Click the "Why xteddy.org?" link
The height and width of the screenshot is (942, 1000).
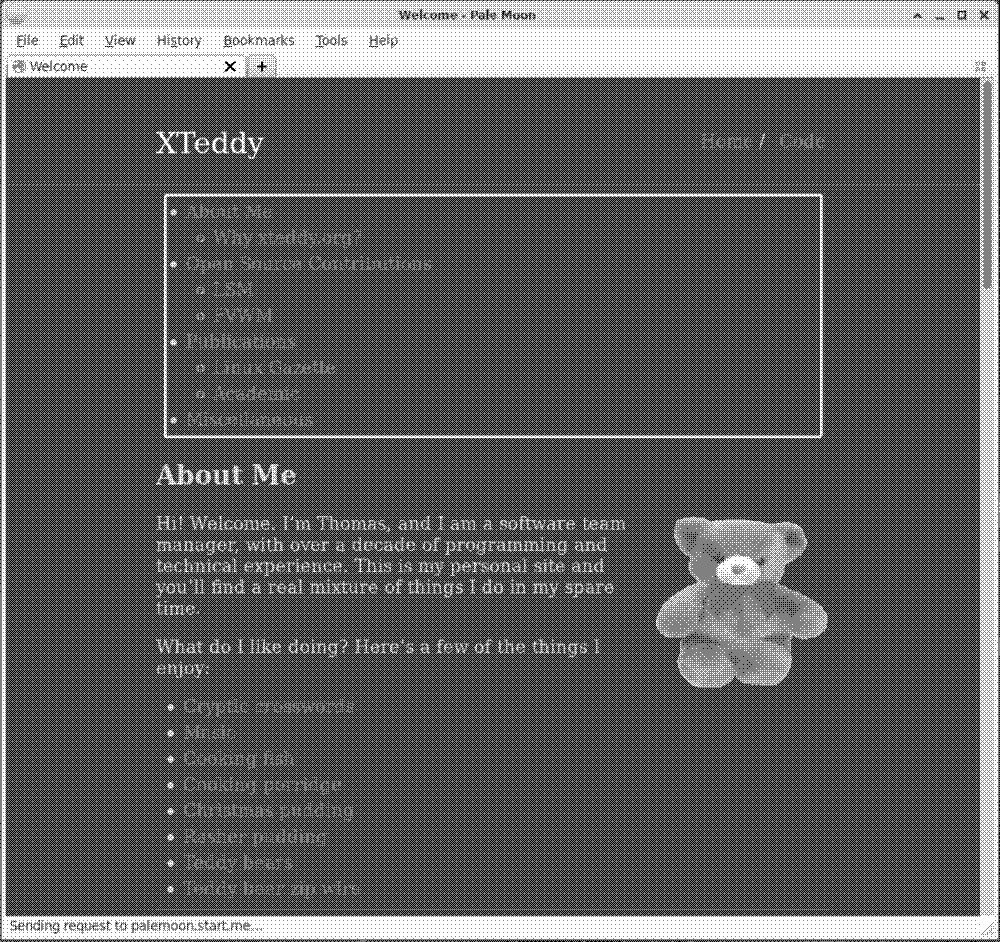tap(287, 237)
